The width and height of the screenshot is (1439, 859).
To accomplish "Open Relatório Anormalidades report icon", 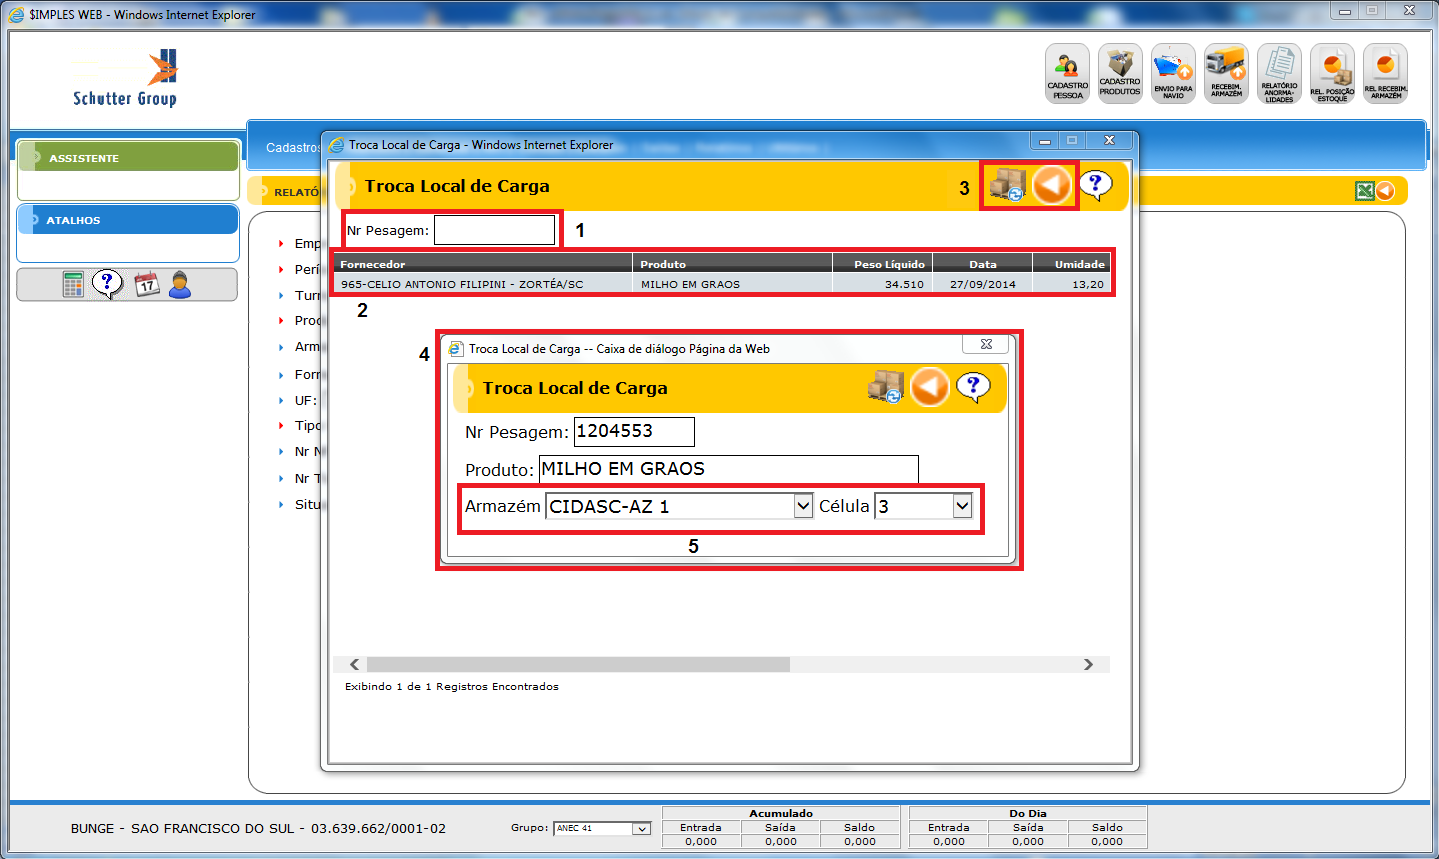I will click(1279, 73).
